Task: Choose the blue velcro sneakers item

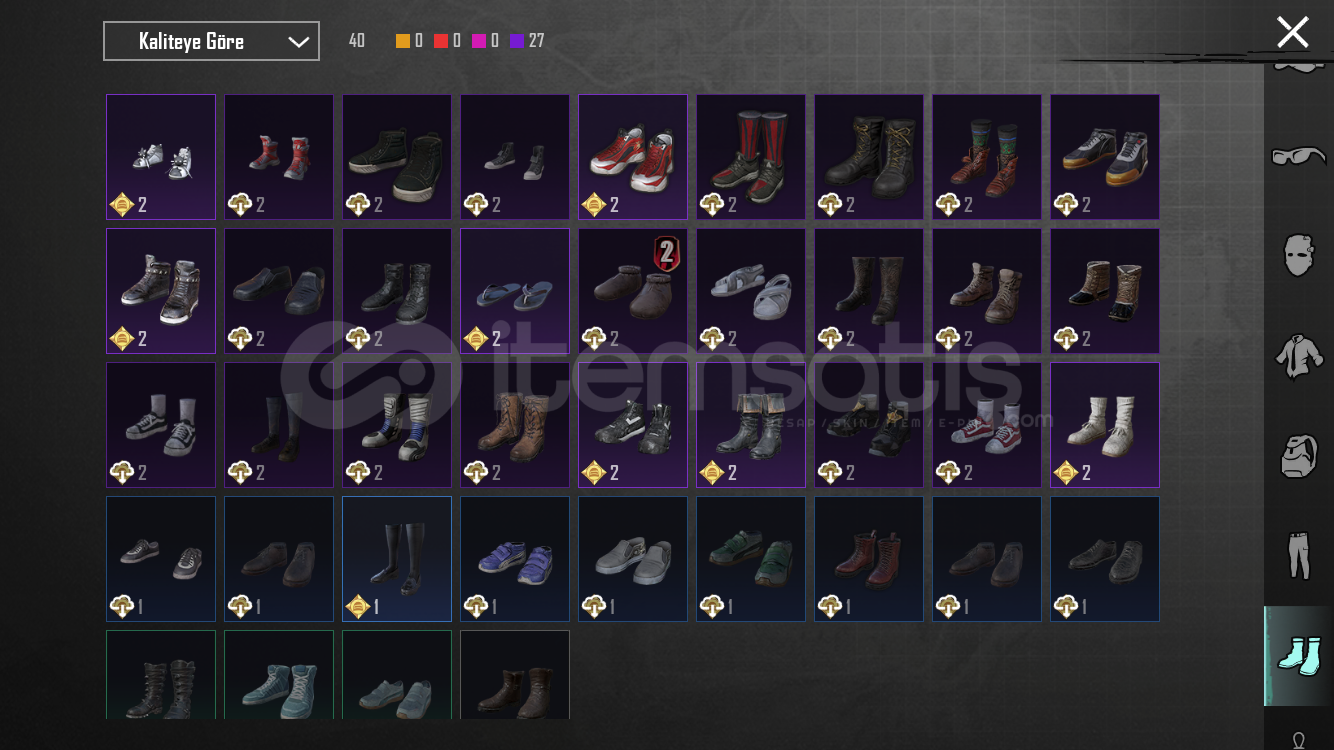Action: (x=515, y=559)
